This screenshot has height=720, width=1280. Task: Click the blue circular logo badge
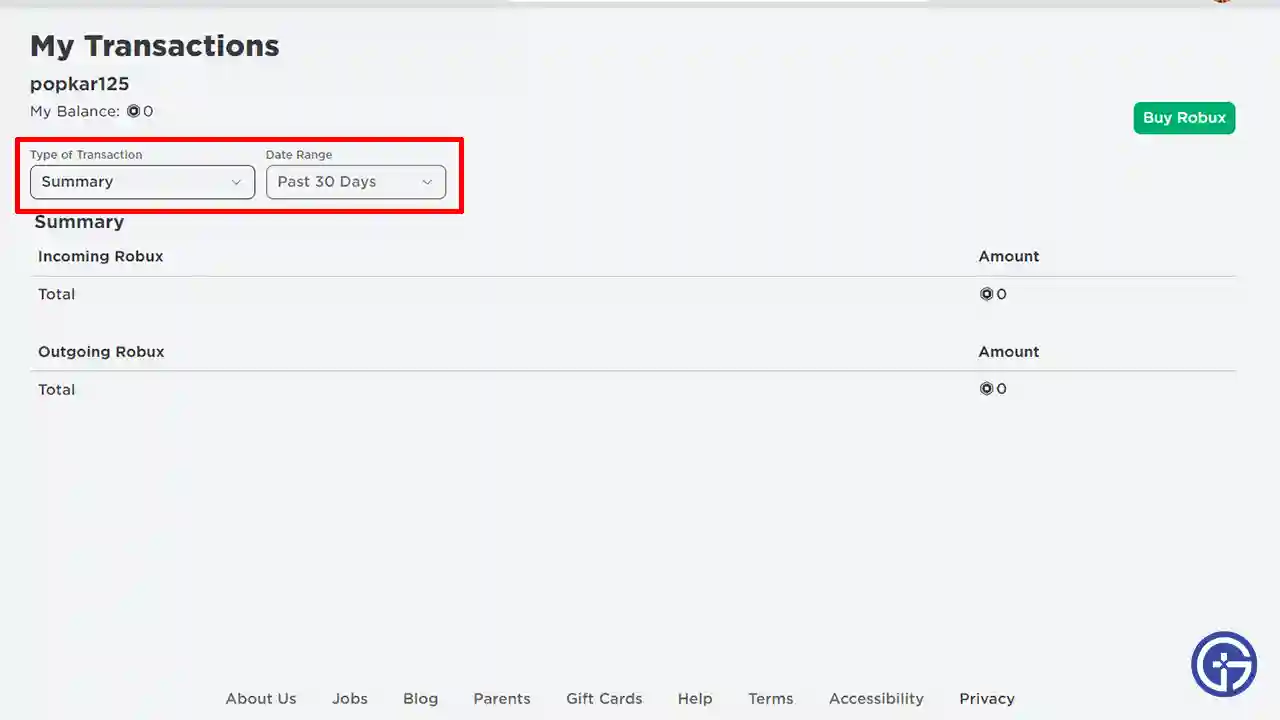pyautogui.click(x=1223, y=664)
